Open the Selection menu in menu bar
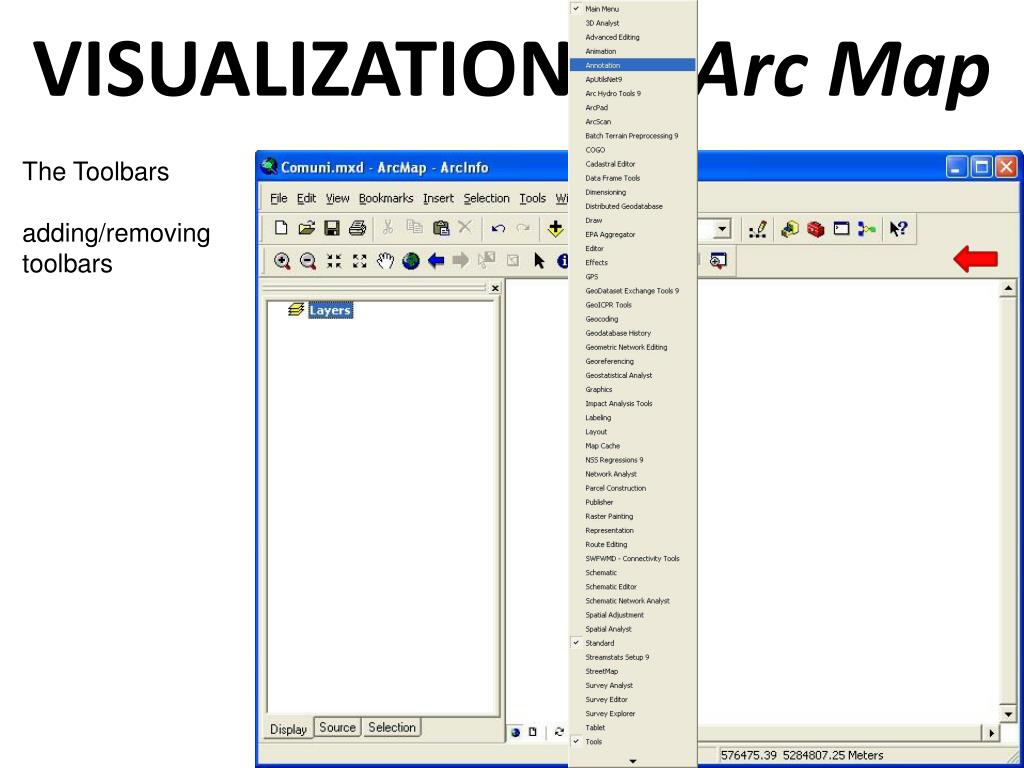The image size is (1024, 768). pos(487,199)
